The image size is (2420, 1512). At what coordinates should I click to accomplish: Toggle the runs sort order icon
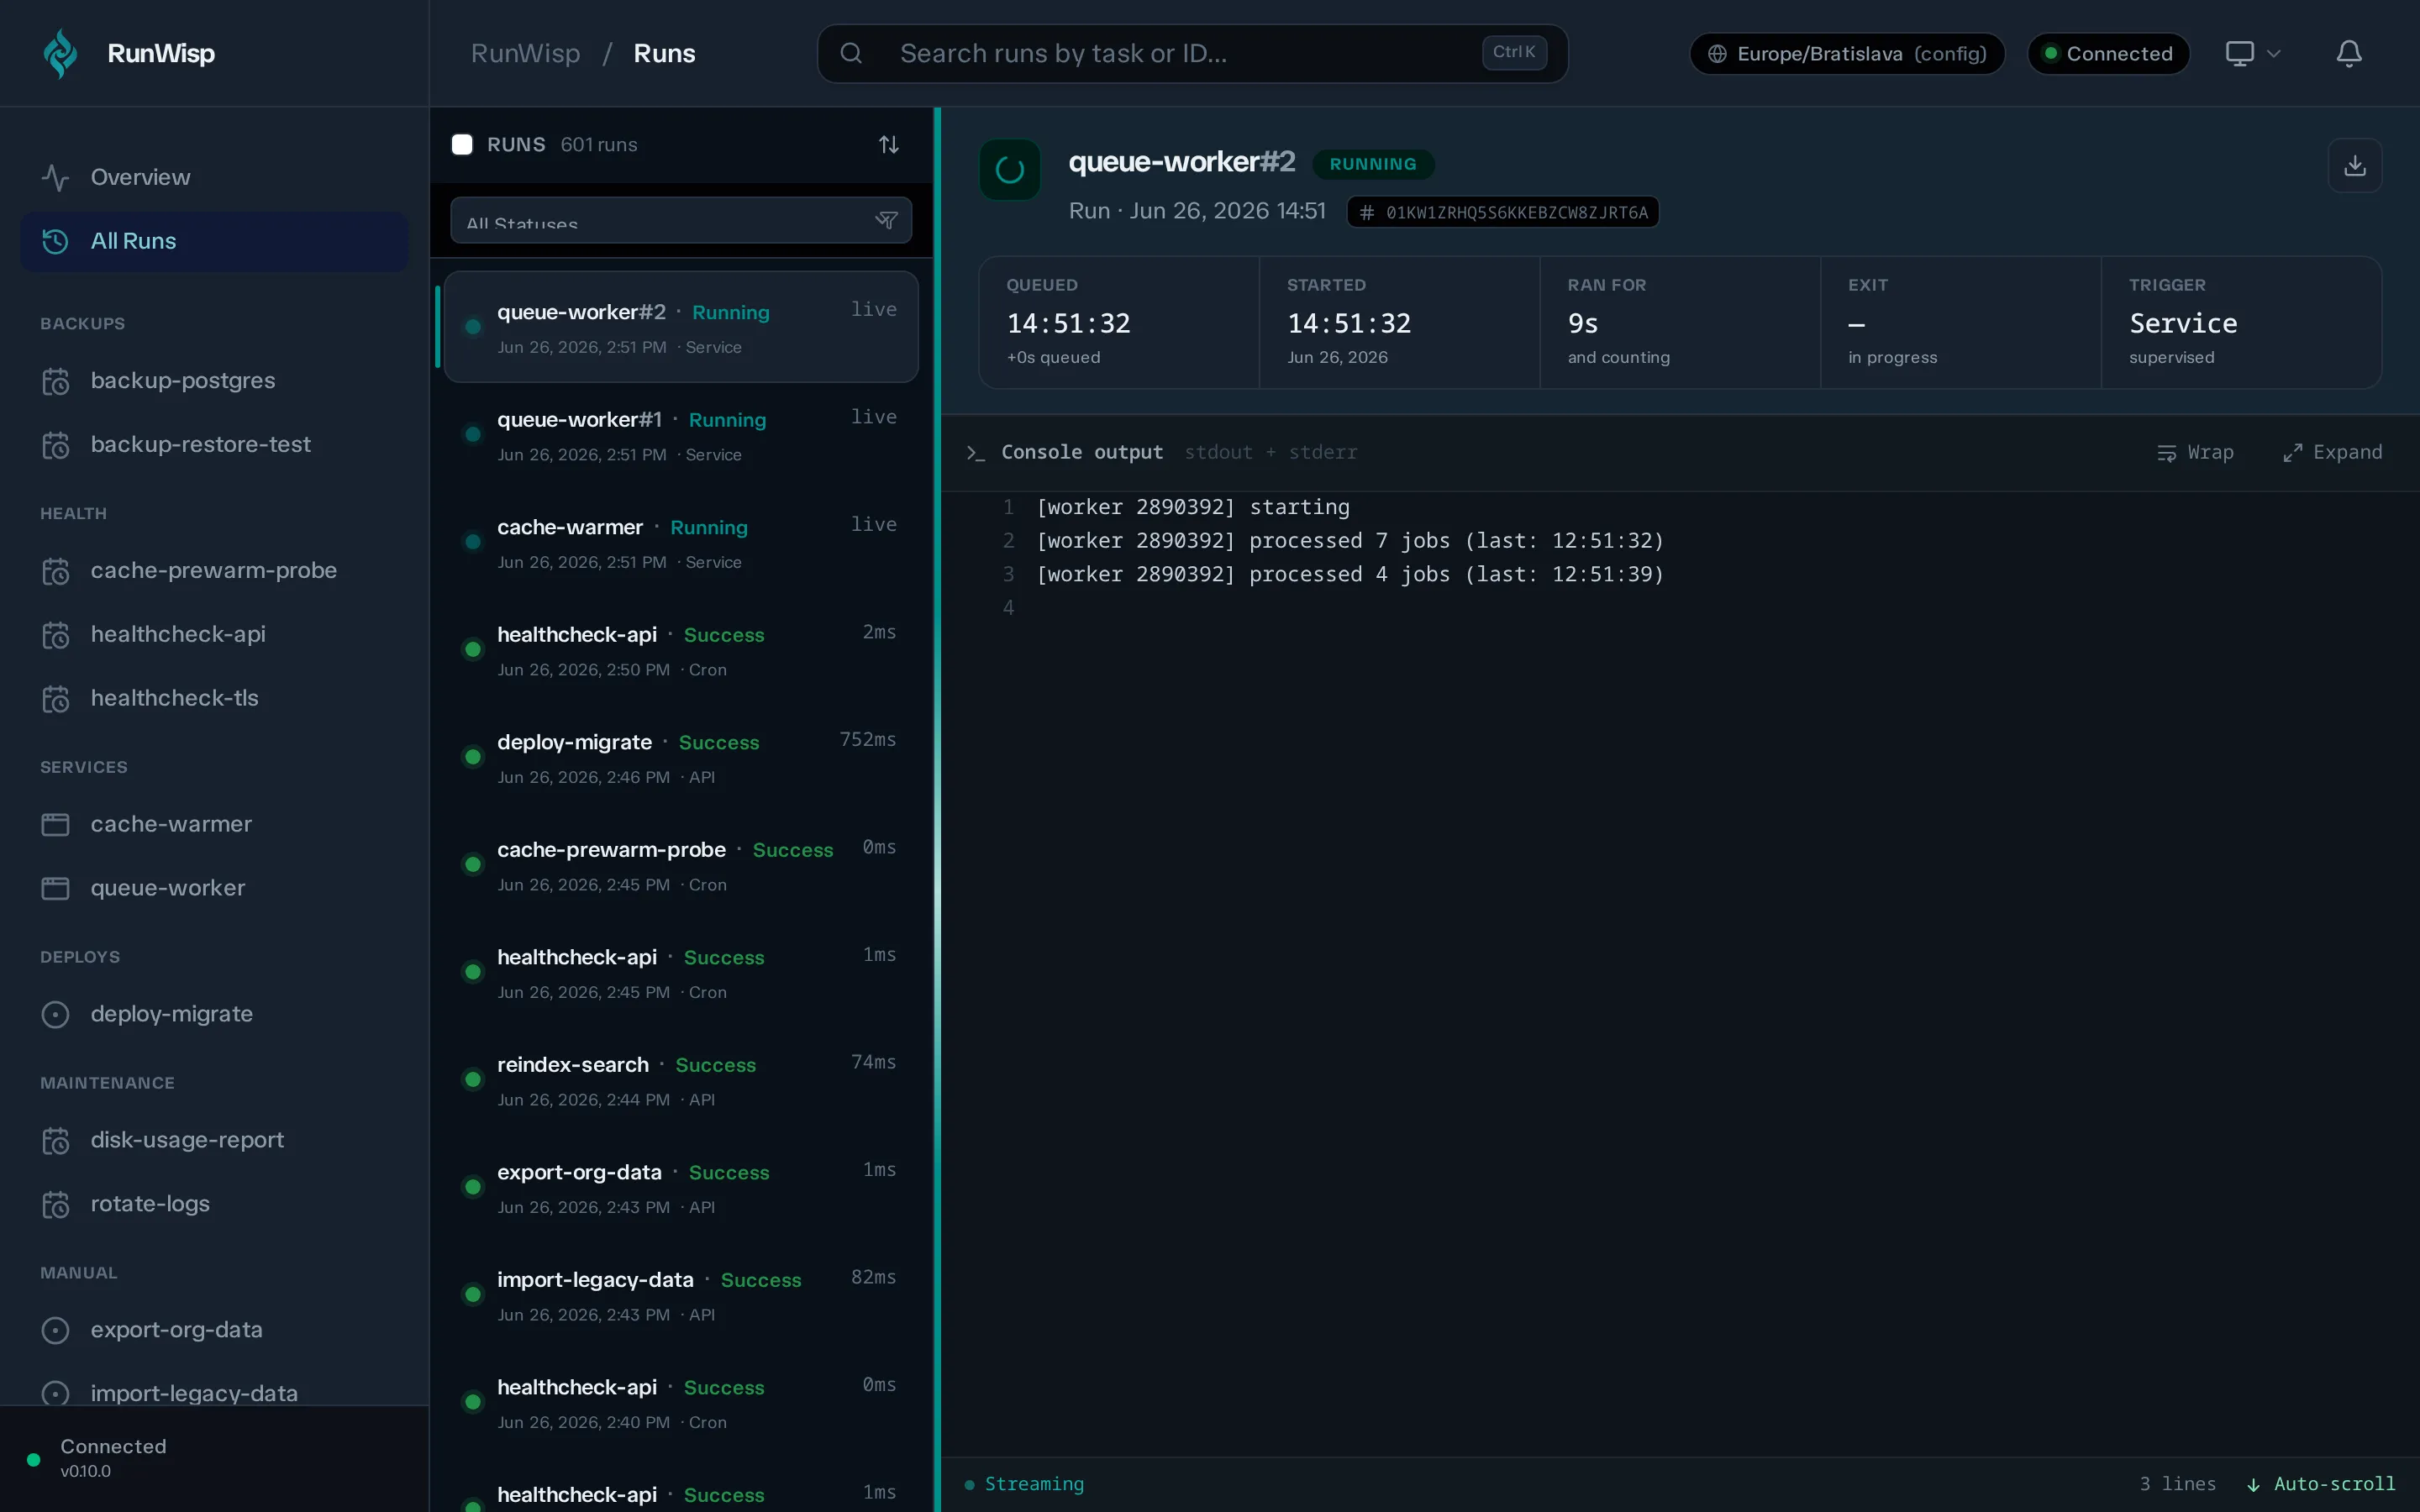[889, 145]
